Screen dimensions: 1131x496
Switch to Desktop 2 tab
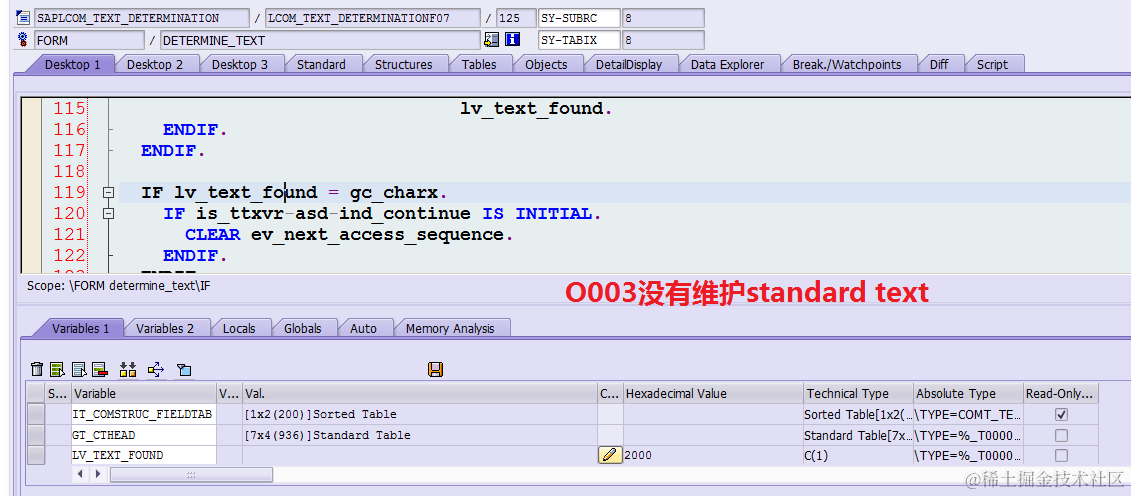point(154,64)
